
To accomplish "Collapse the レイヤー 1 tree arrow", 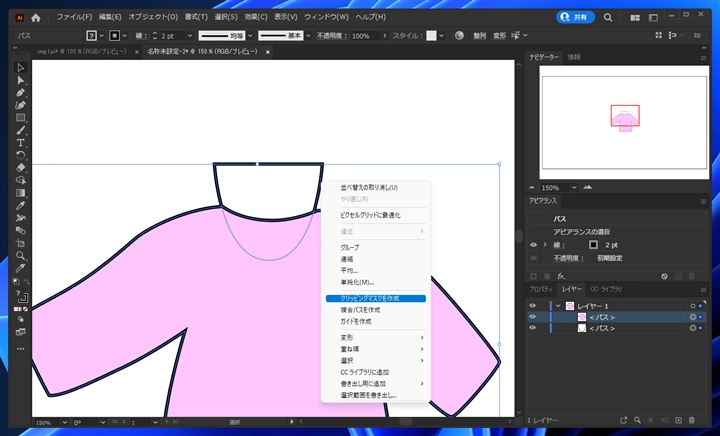I will click(x=558, y=306).
